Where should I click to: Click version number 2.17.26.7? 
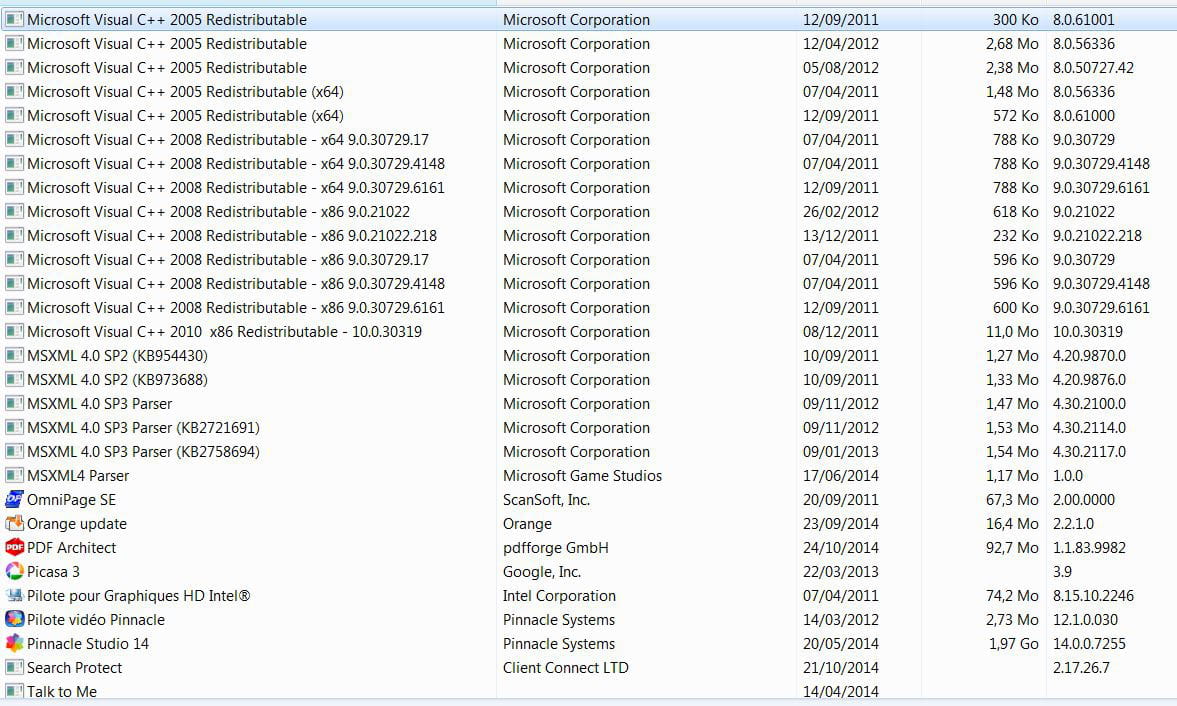click(x=1081, y=668)
